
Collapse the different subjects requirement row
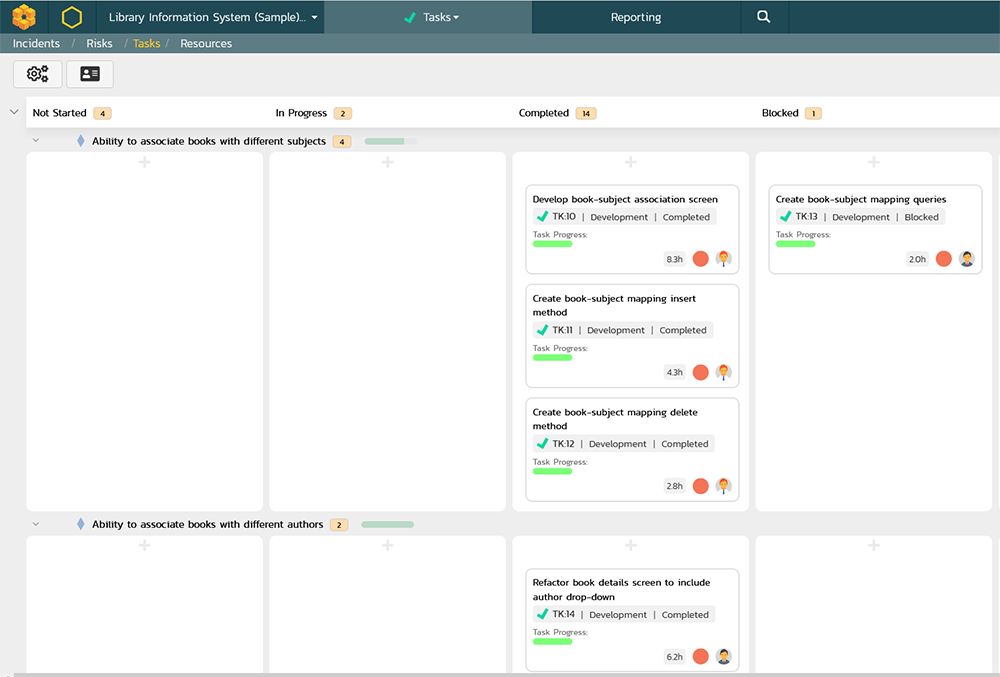coord(36,141)
